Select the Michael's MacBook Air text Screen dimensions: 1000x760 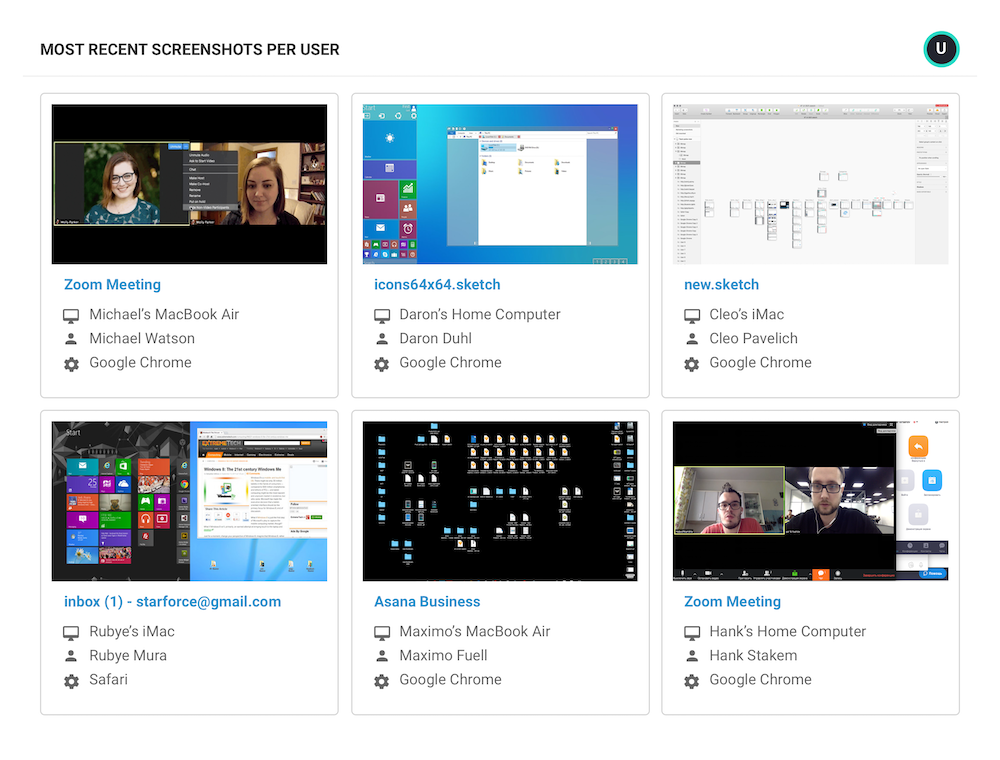pos(164,314)
